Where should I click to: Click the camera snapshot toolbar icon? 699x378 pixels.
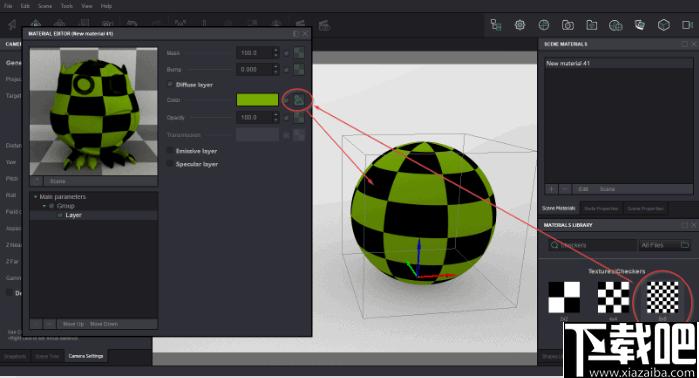click(567, 25)
